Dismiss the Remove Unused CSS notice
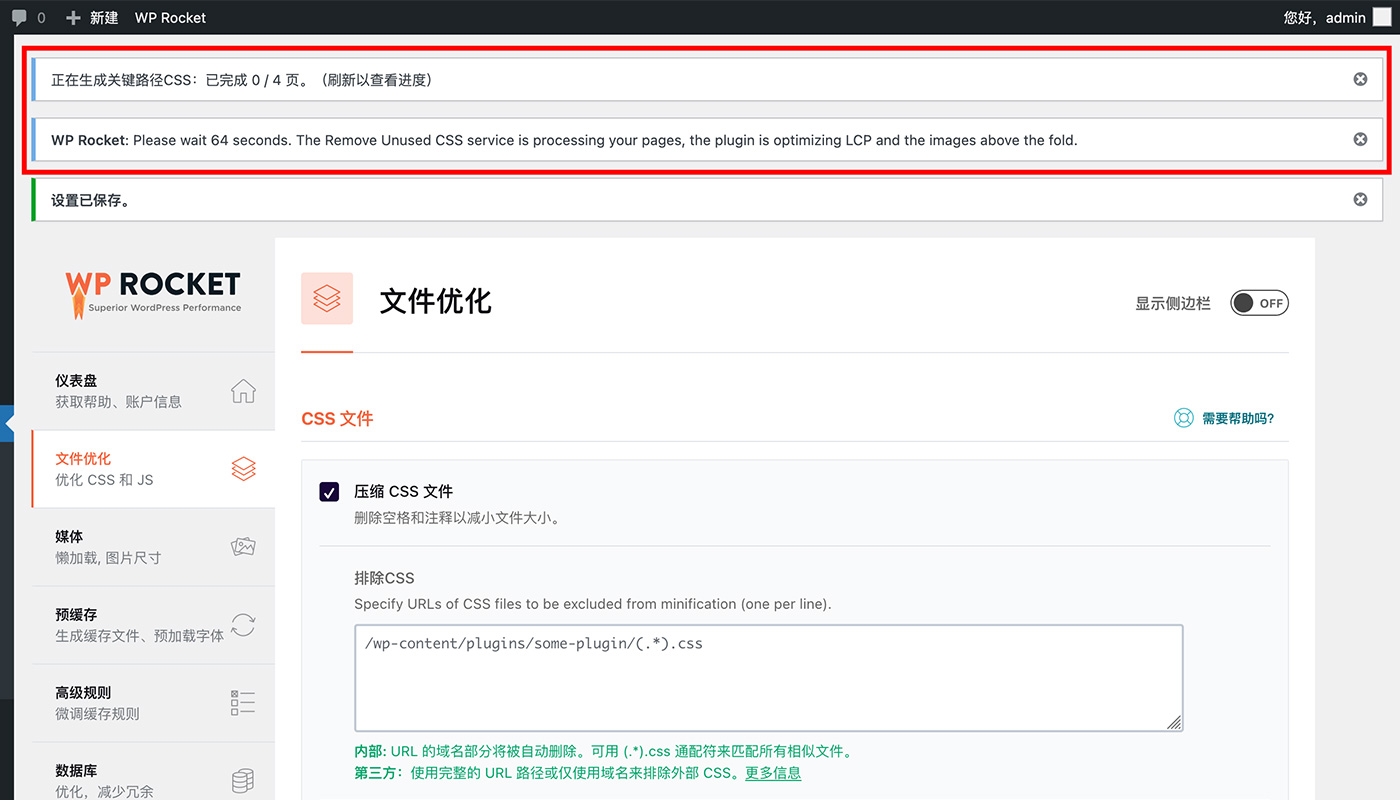The height and width of the screenshot is (800, 1400). point(1360,139)
